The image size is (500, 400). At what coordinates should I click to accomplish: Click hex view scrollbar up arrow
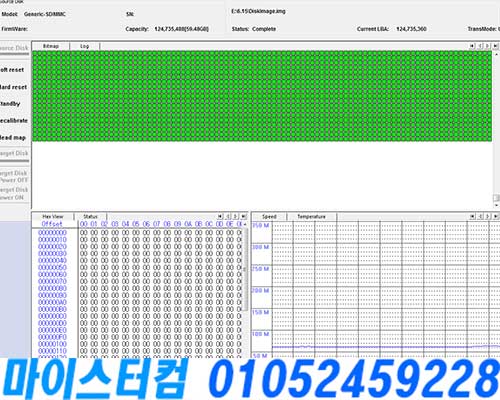tap(245, 224)
